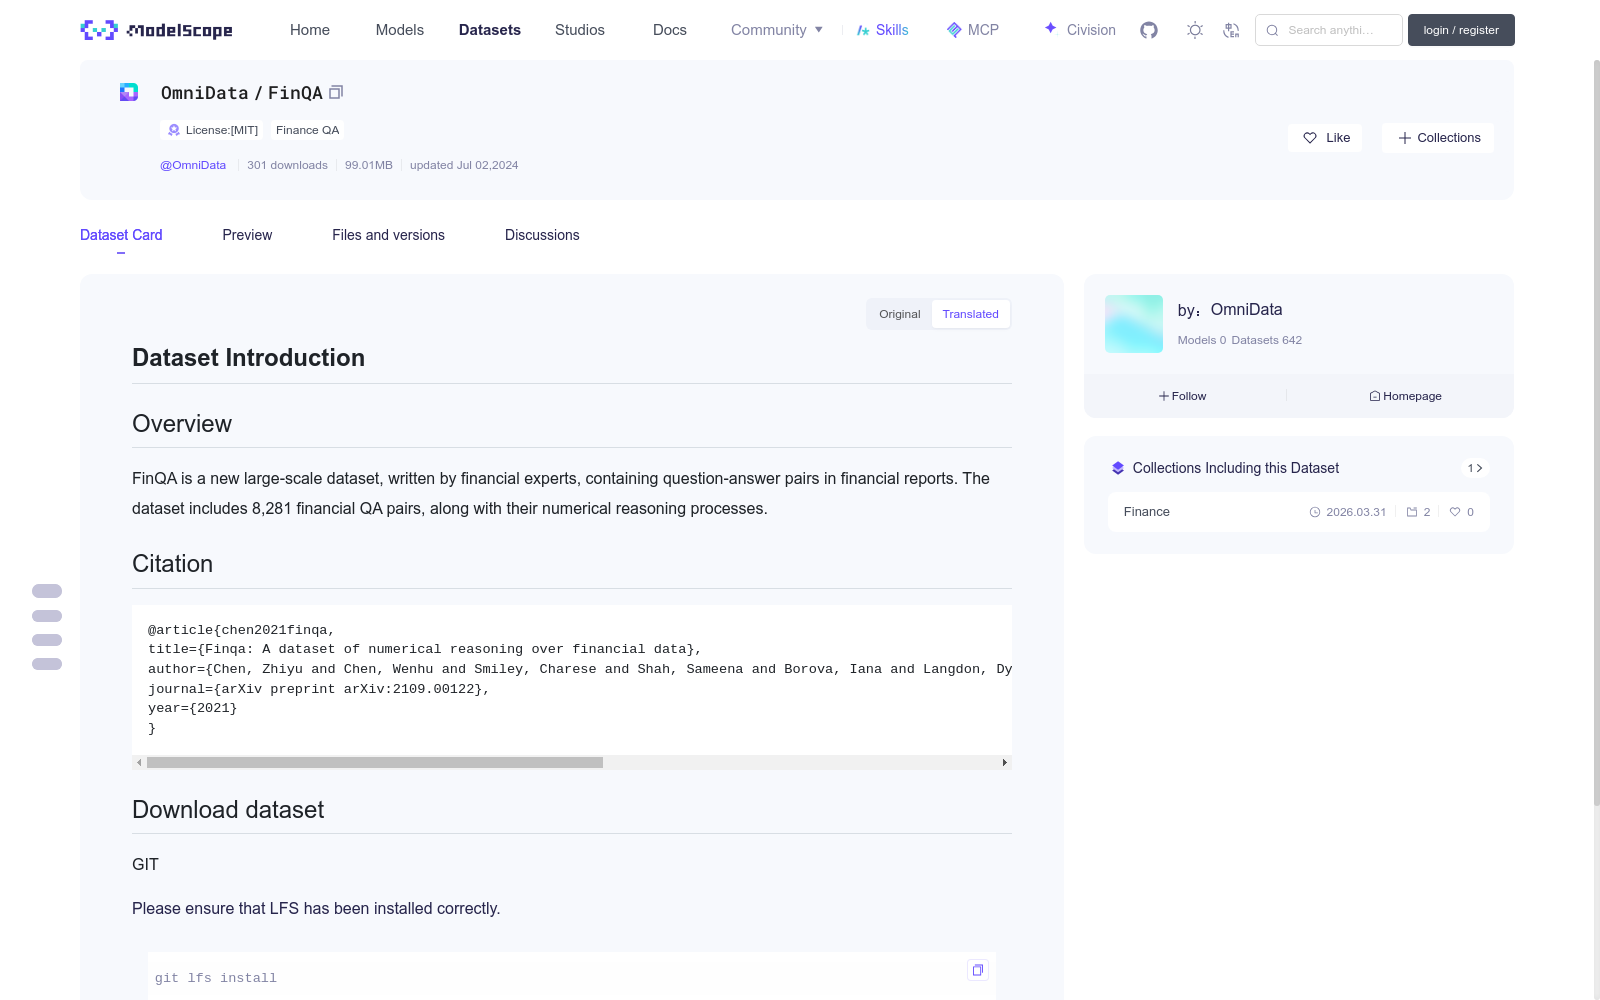
Task: Switch to the Discussions tab
Action: coord(542,235)
